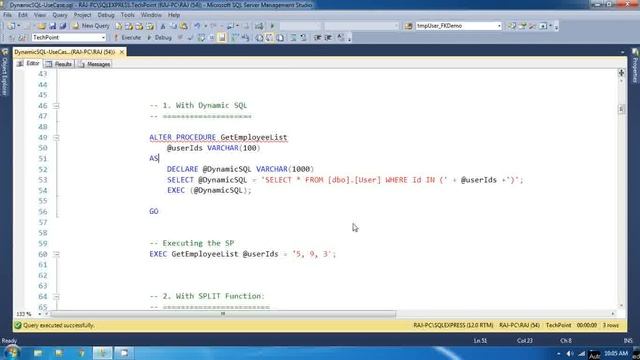Click 'Query executed successfully' status message
Image resolution: width=640 pixels, height=360 pixels.
point(58,325)
